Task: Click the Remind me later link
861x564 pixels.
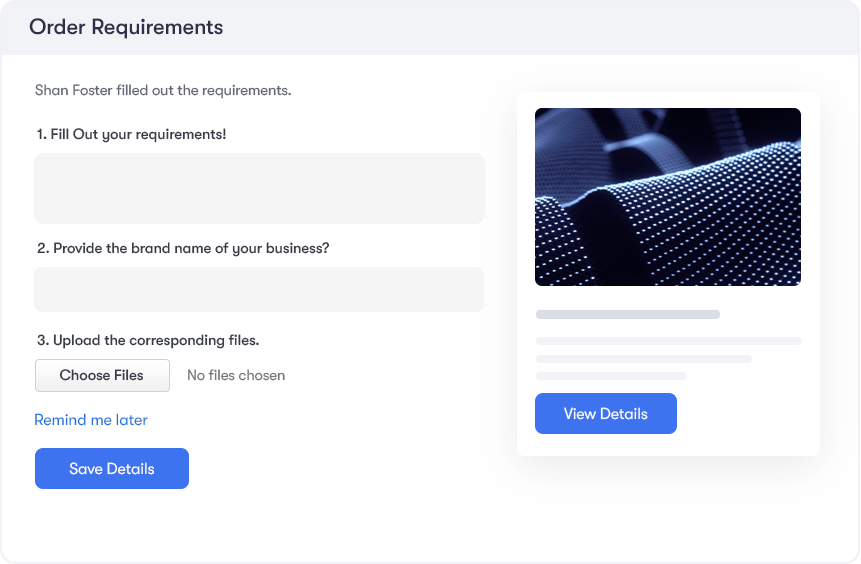Action: 91,420
